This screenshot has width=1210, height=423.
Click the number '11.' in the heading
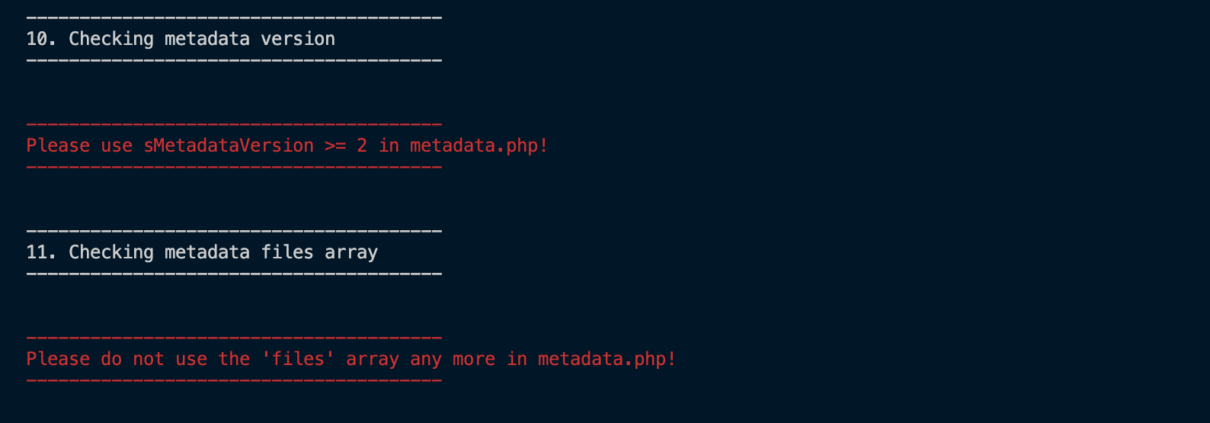pos(42,252)
